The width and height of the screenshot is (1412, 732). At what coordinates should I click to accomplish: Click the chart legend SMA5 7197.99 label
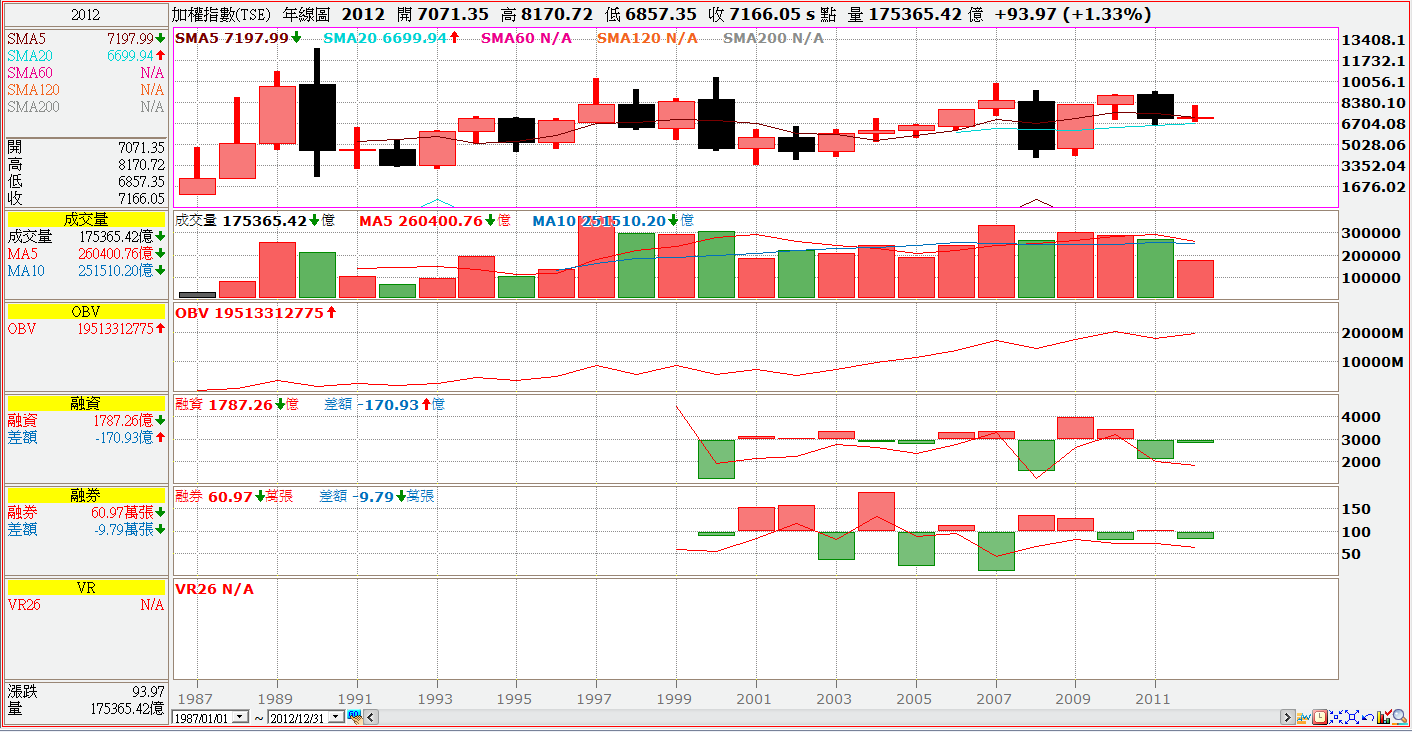tap(238, 38)
